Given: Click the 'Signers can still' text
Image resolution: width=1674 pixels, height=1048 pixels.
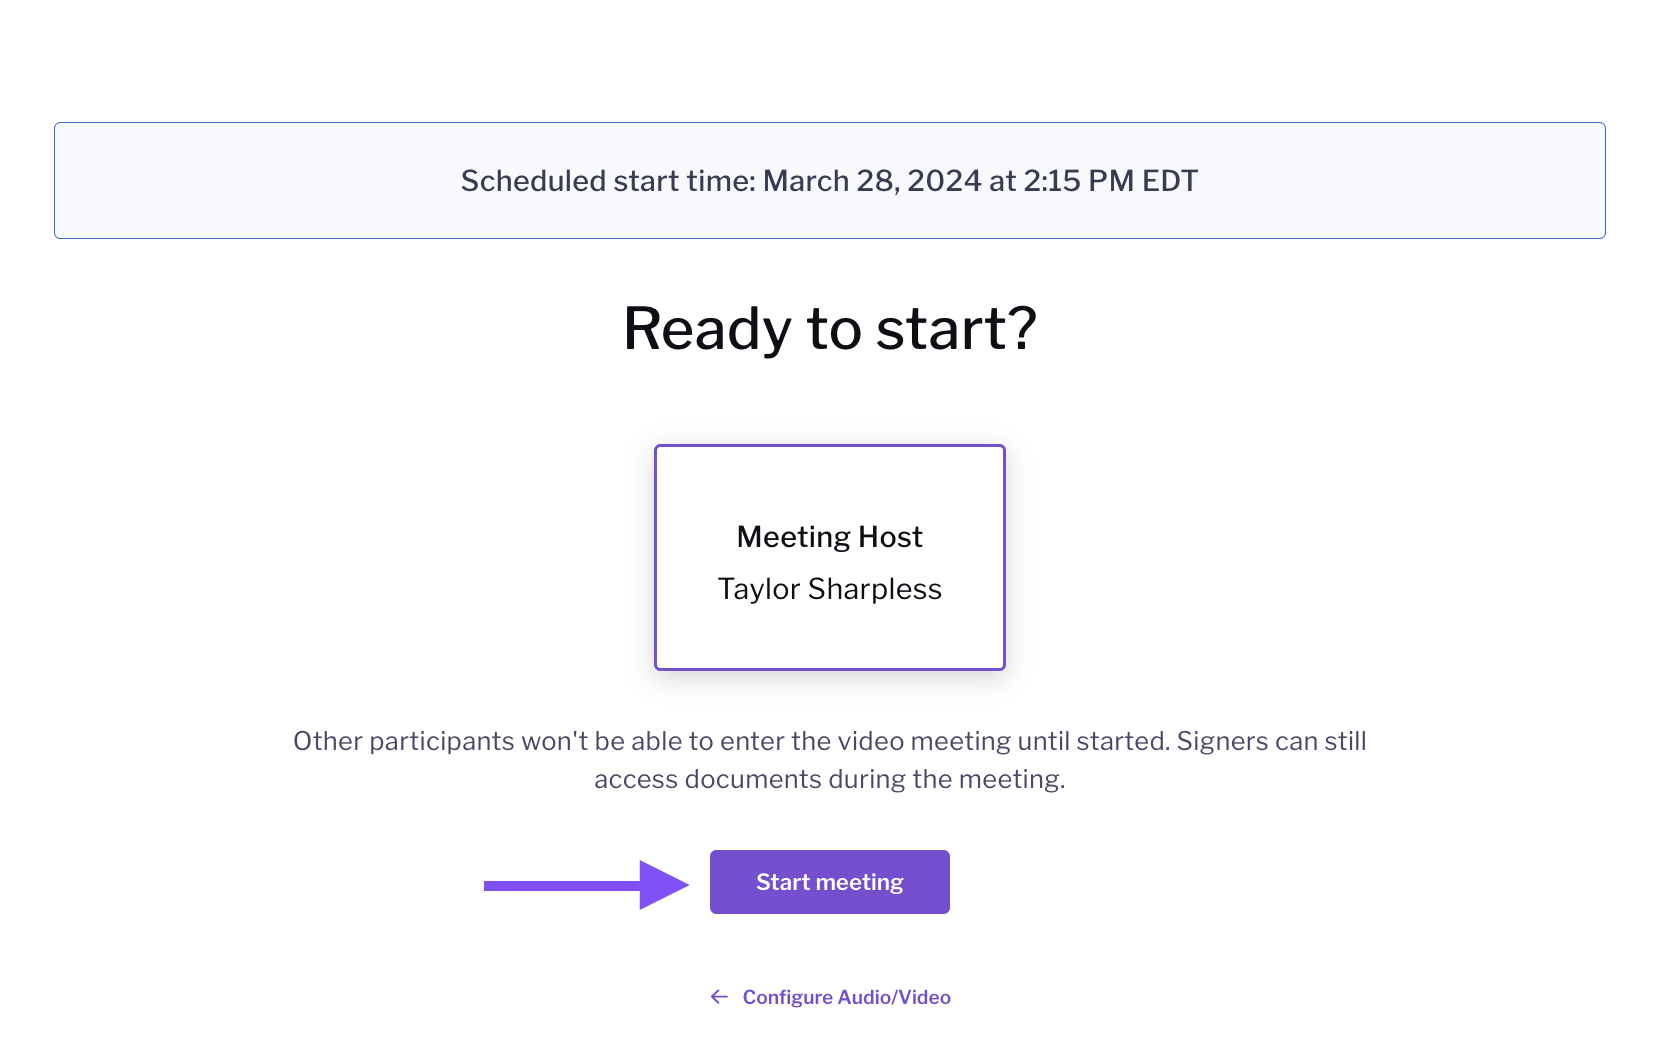Looking at the screenshot, I should tap(1271, 741).
